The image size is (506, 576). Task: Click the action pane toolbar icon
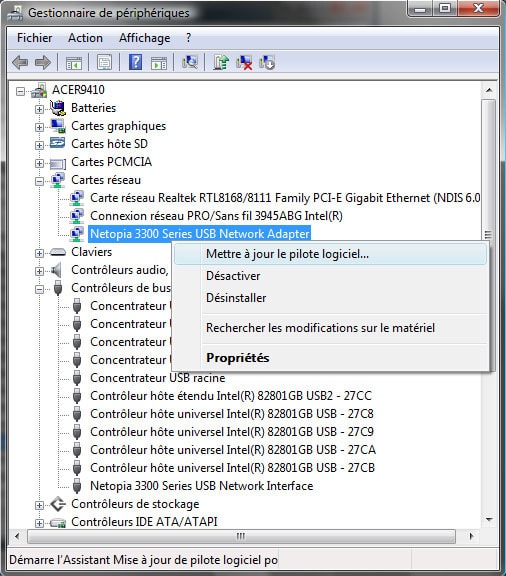[x=159, y=63]
